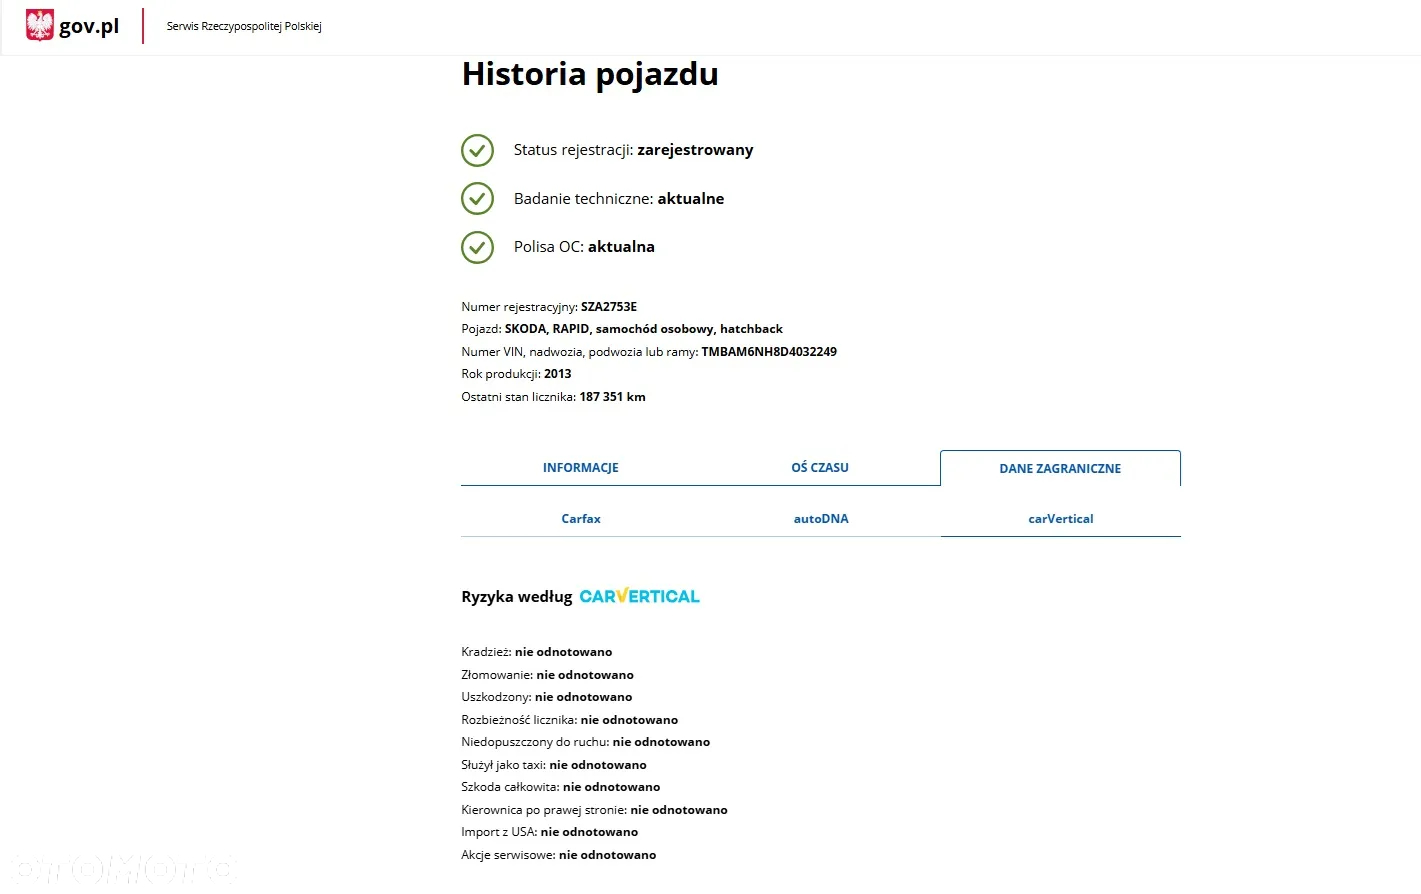Open the Carfax sub-tab
The height and width of the screenshot is (894, 1421).
click(x=581, y=519)
